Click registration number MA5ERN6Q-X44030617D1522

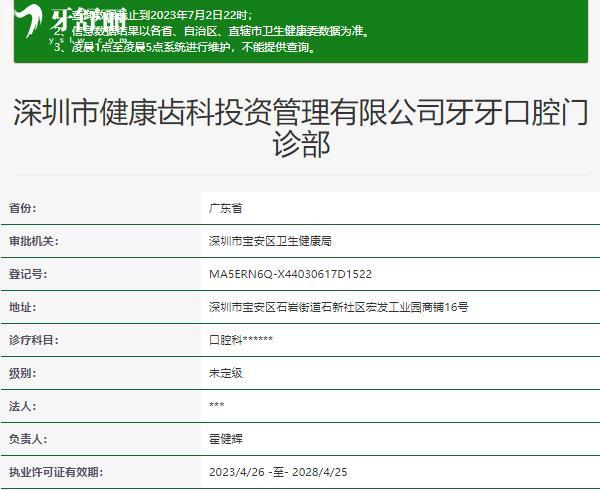pos(290,274)
